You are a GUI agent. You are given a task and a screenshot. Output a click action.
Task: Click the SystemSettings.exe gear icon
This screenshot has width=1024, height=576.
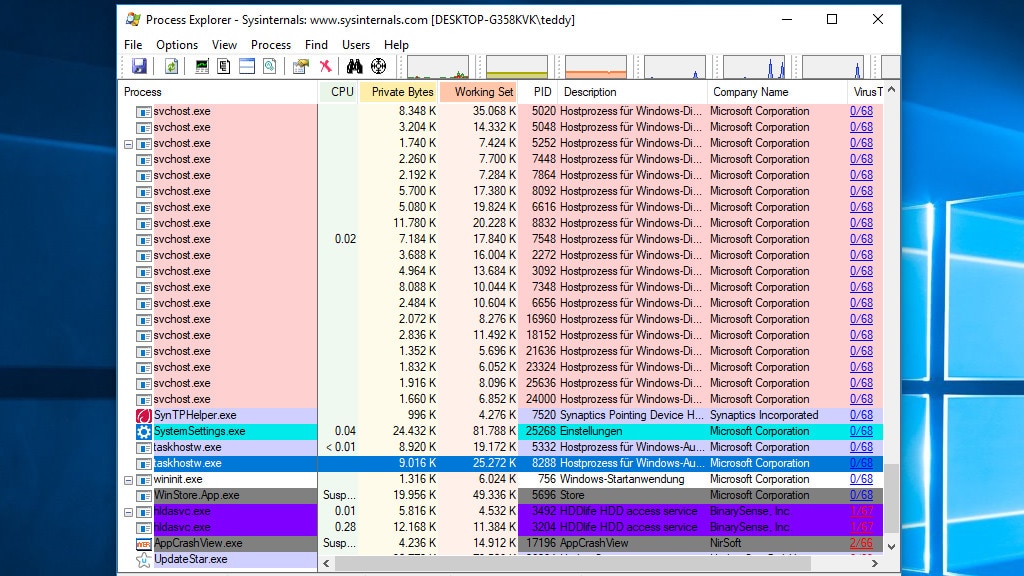tap(144, 432)
